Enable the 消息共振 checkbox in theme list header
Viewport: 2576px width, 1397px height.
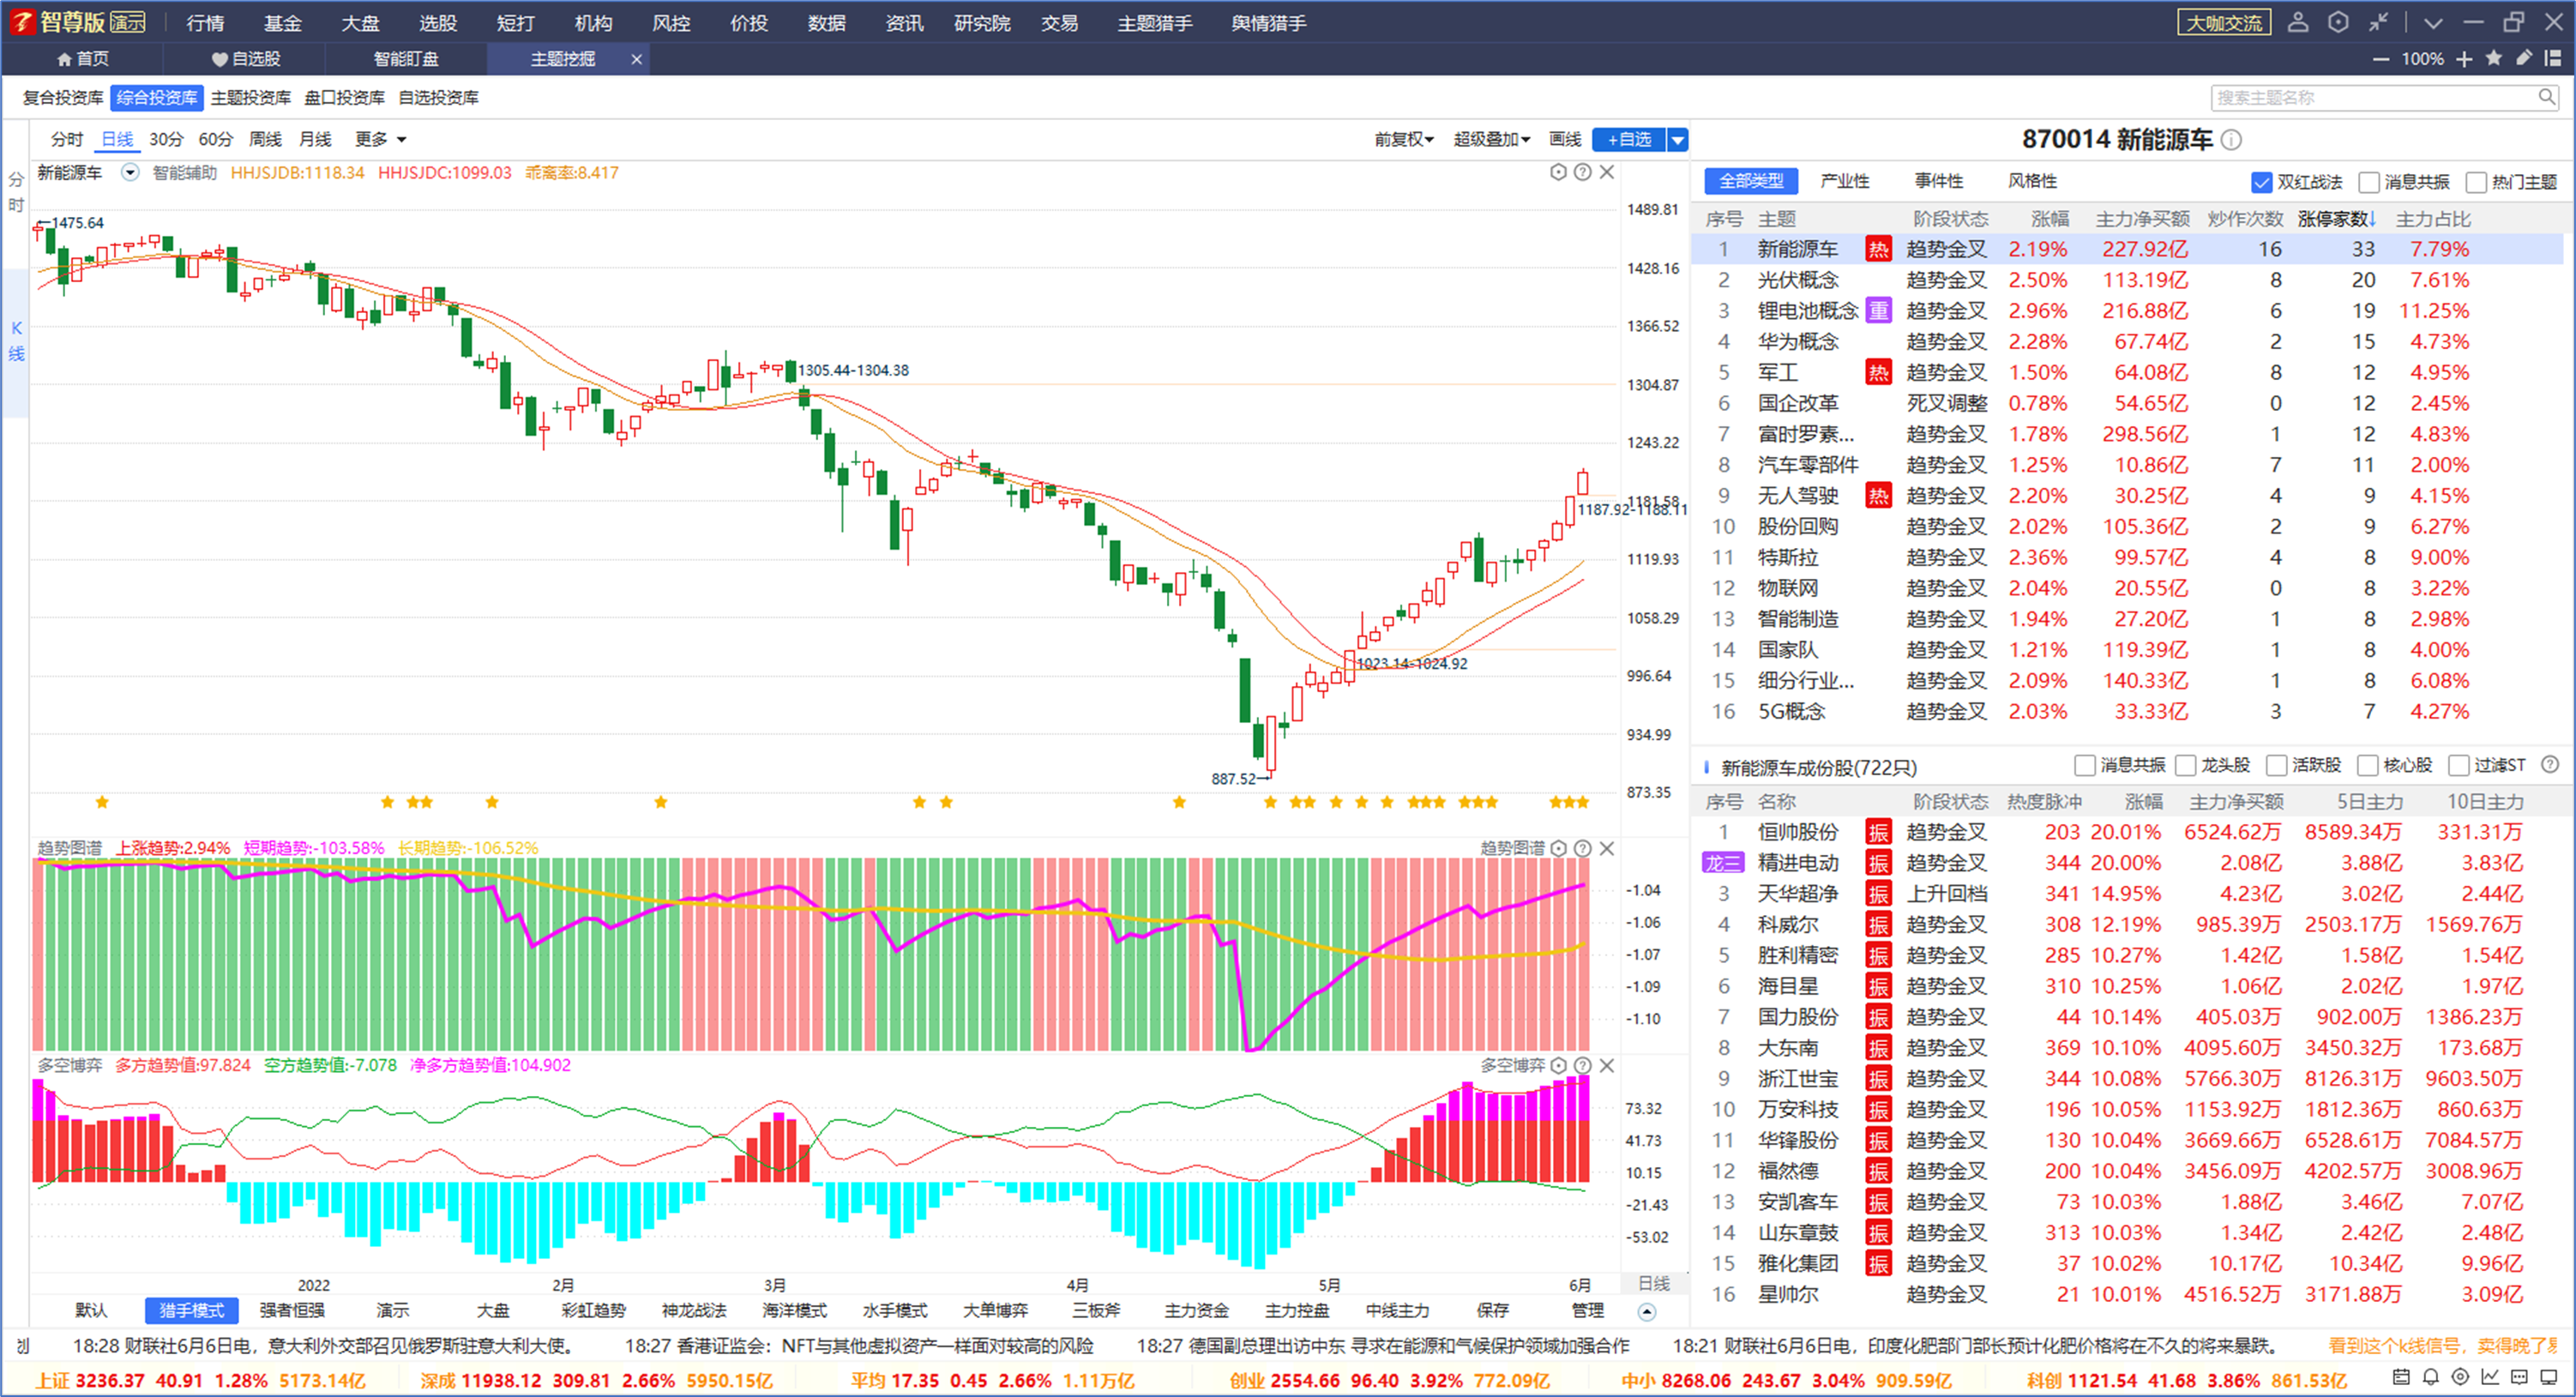pos(2369,182)
